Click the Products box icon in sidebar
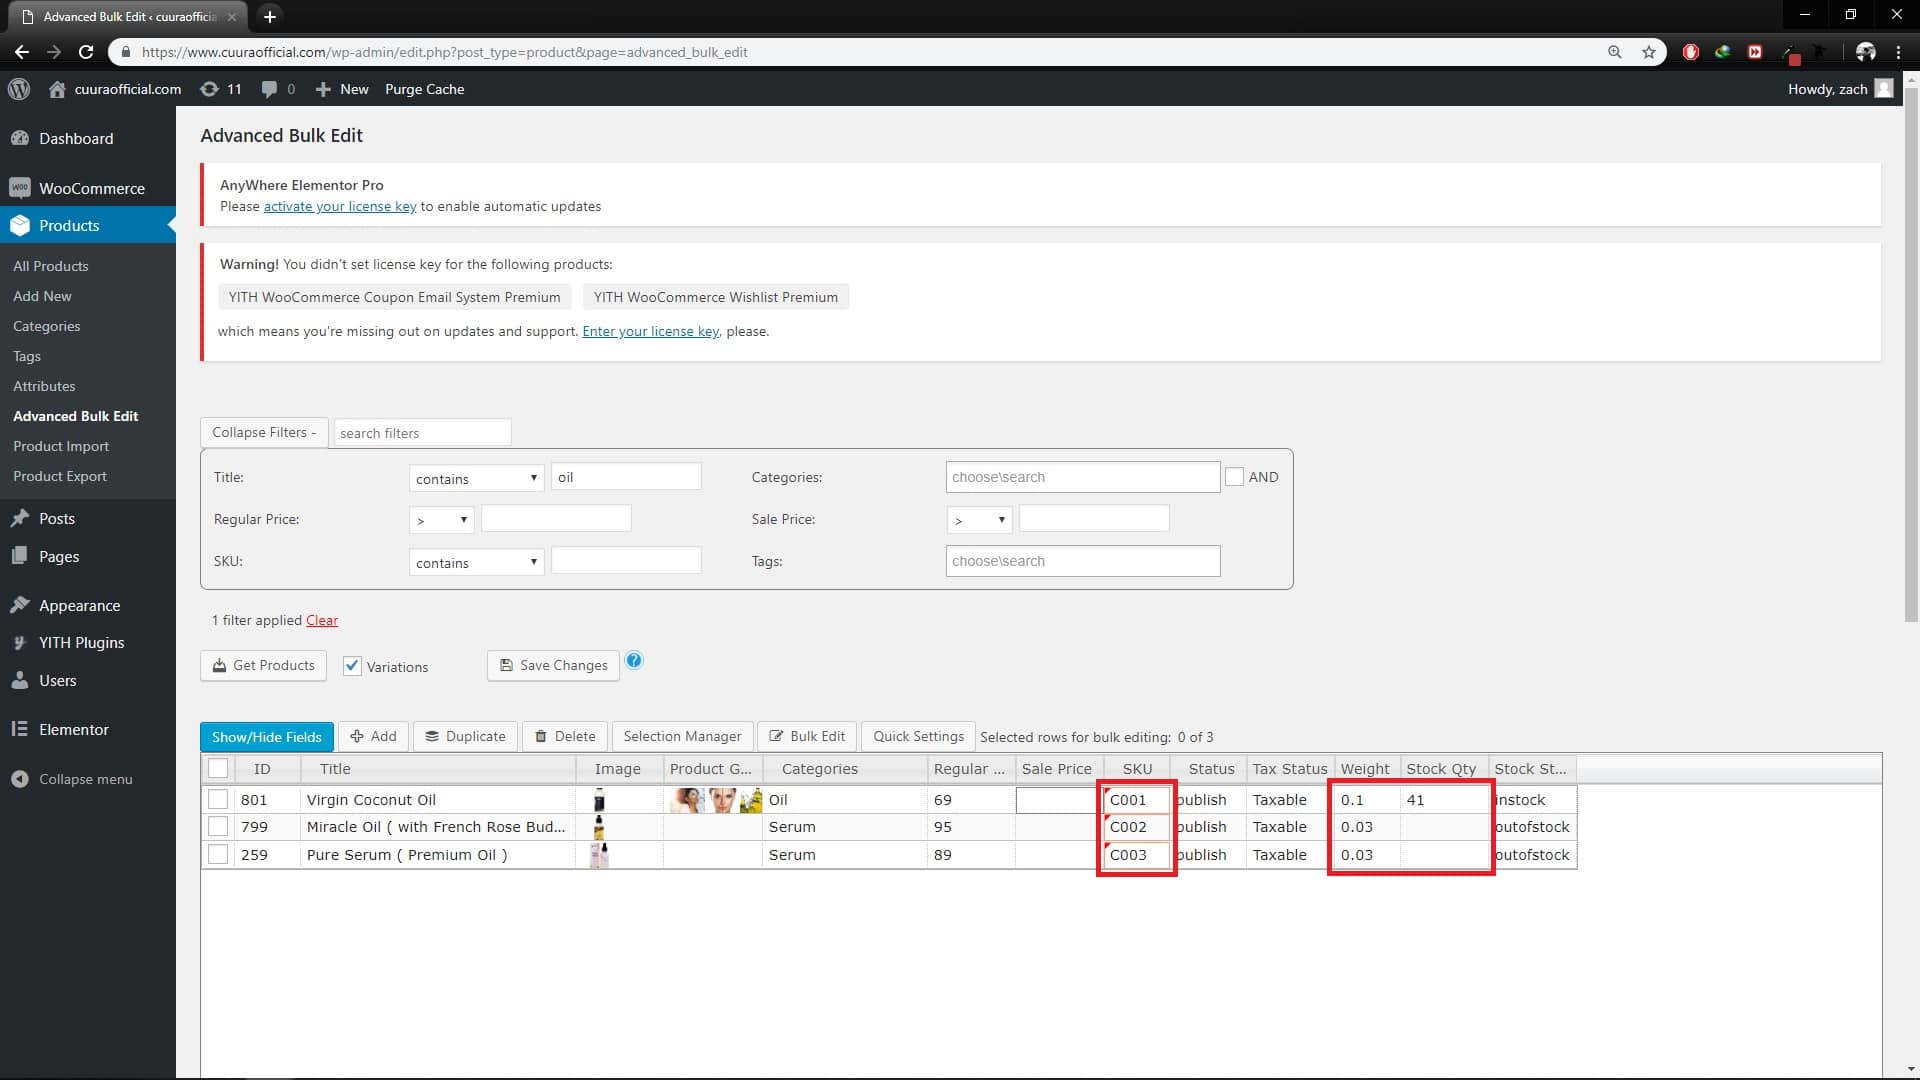 tap(20, 226)
